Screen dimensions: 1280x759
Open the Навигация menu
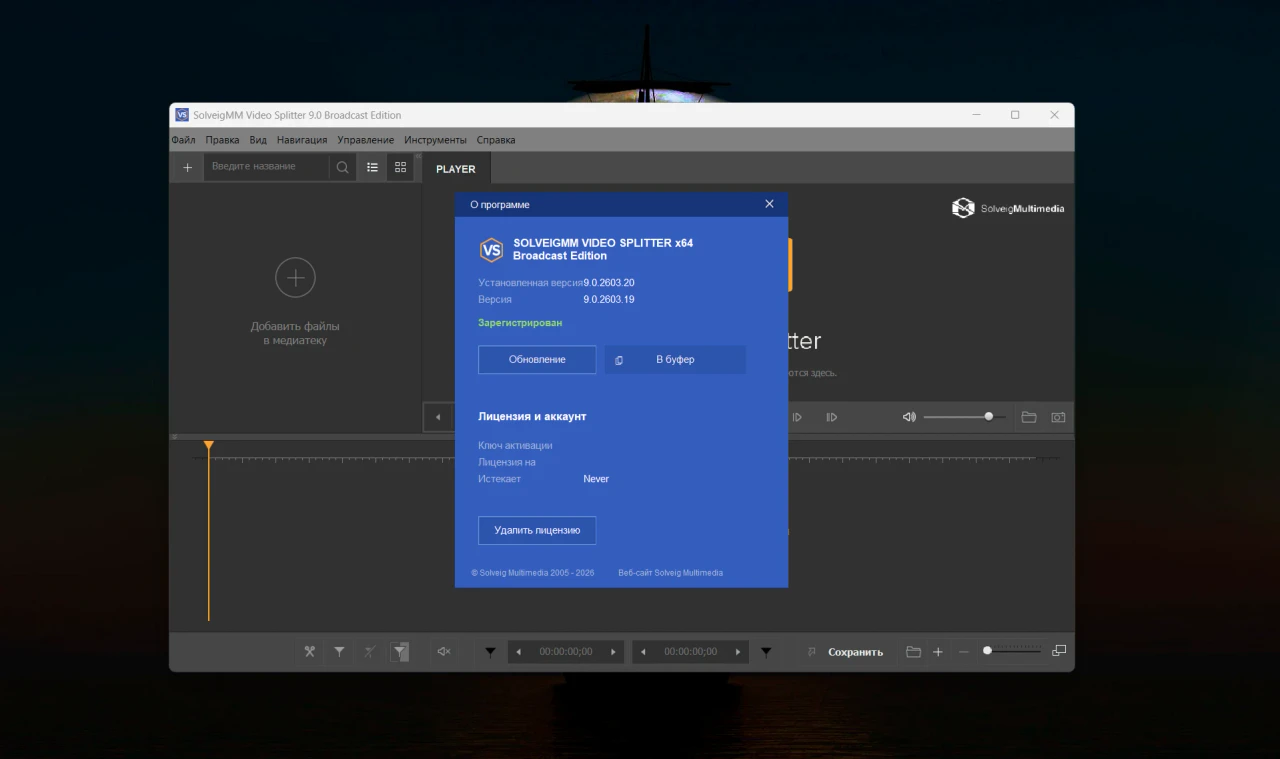(302, 140)
